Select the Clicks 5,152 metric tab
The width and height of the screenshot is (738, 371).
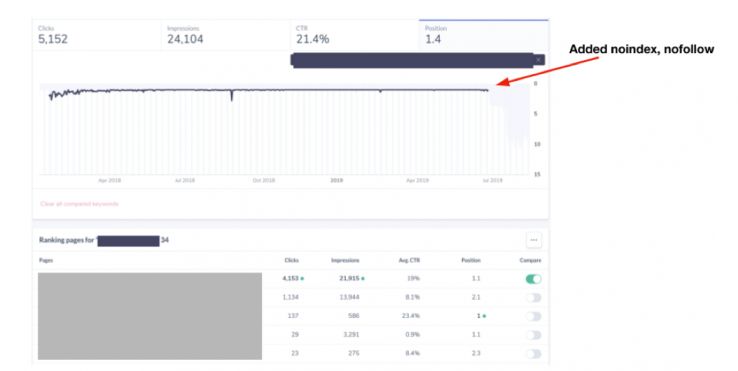[96, 35]
